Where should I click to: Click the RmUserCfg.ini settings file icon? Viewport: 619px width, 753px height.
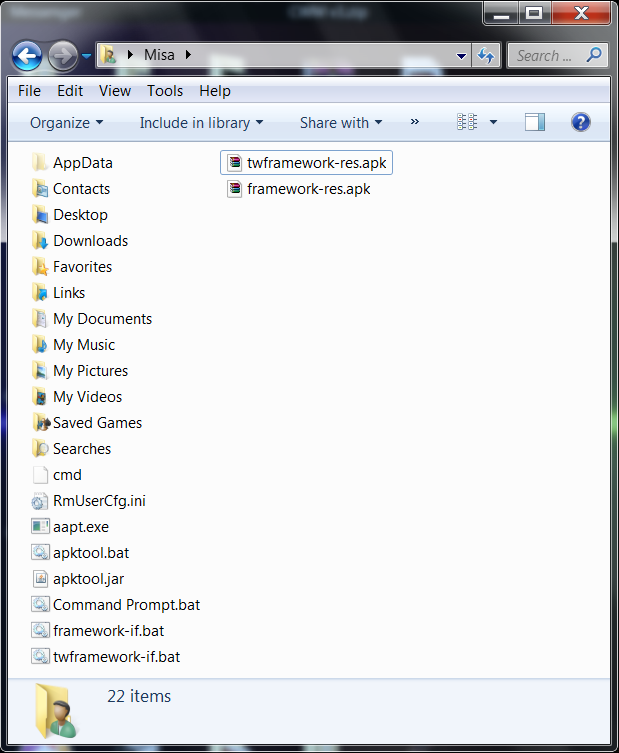[x=40, y=501]
